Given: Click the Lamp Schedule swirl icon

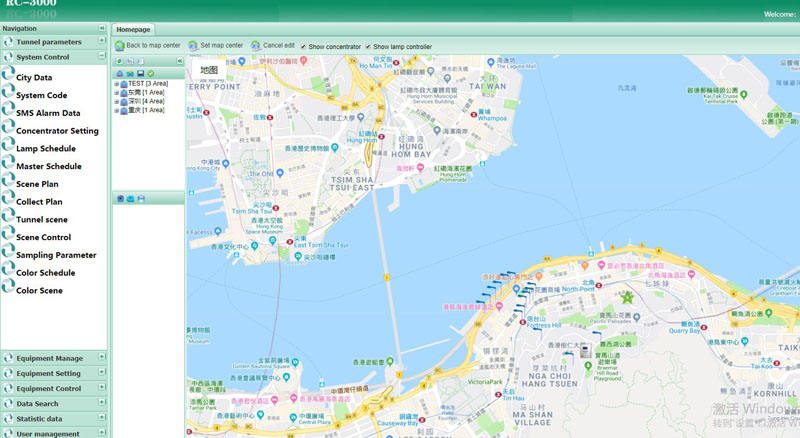Looking at the screenshot, I should point(8,148).
